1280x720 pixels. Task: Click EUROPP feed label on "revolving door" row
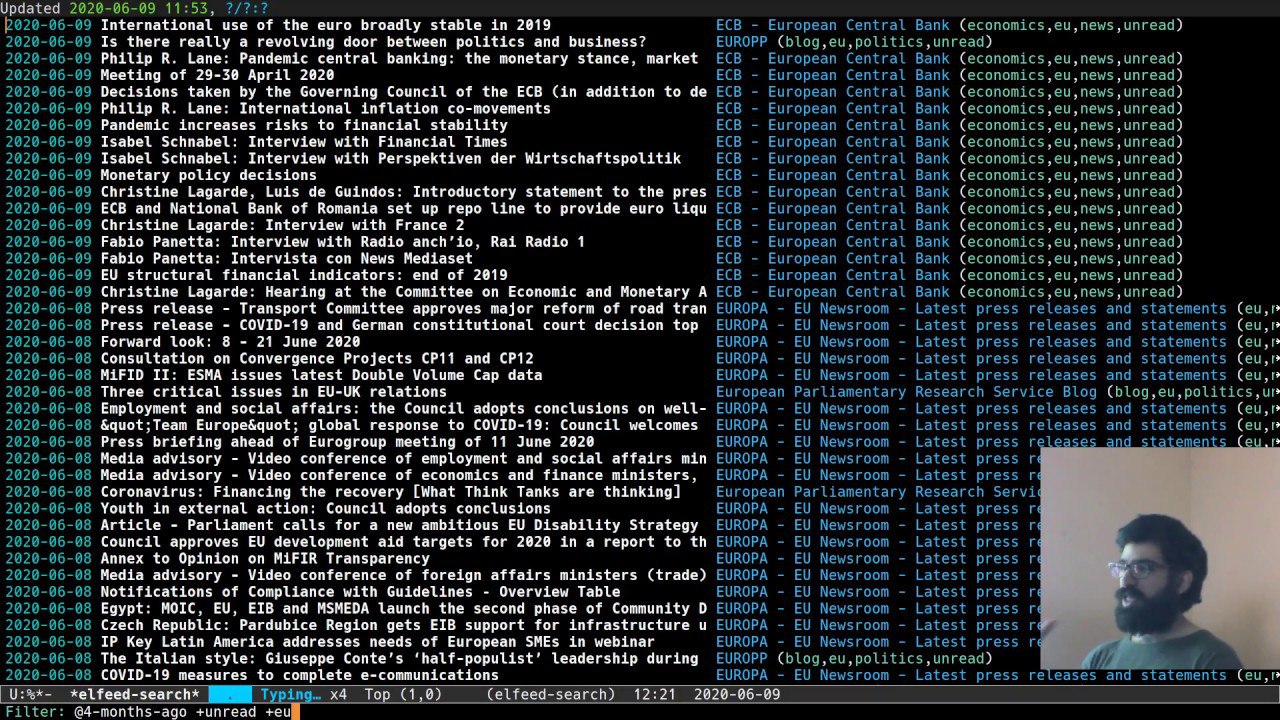point(742,42)
